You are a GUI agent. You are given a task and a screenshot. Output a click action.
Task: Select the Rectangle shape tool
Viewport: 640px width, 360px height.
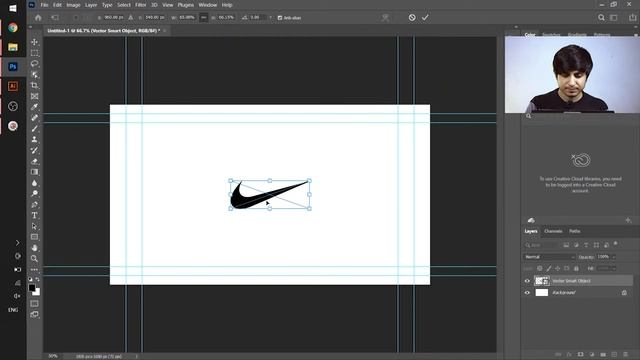coord(34,237)
